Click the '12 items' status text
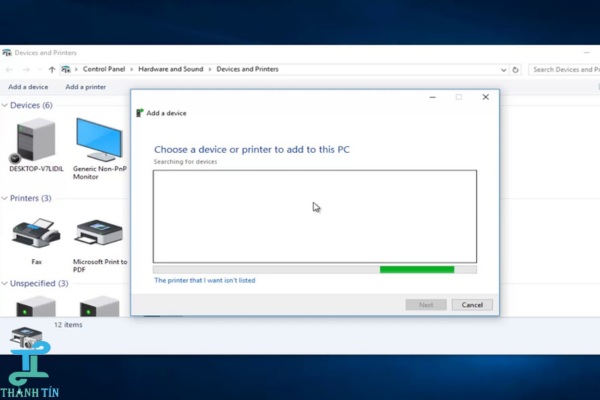Screen dimensions: 600x400 [68, 325]
